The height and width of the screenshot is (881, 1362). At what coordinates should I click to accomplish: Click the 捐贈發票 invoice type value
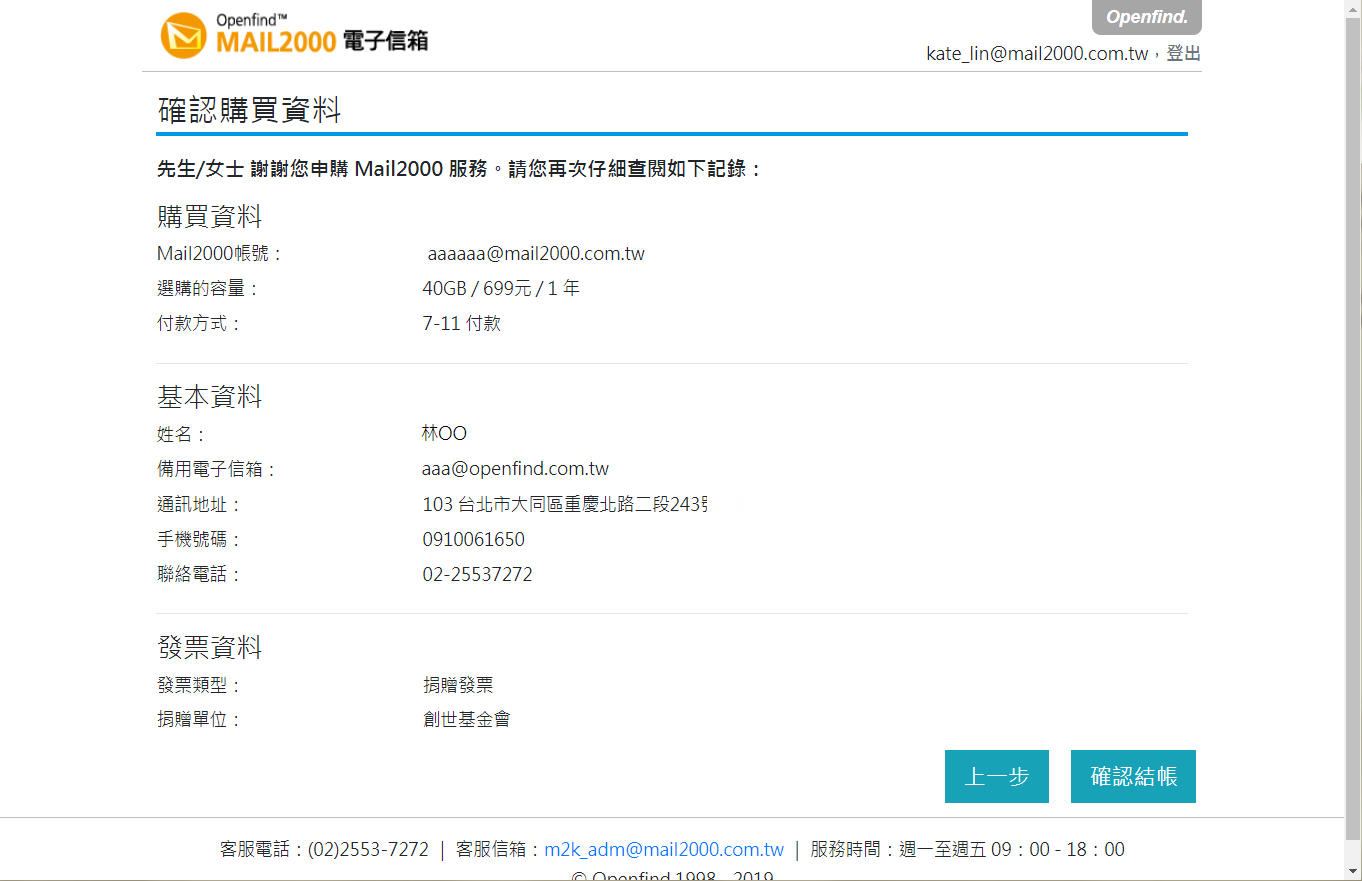tap(458, 685)
